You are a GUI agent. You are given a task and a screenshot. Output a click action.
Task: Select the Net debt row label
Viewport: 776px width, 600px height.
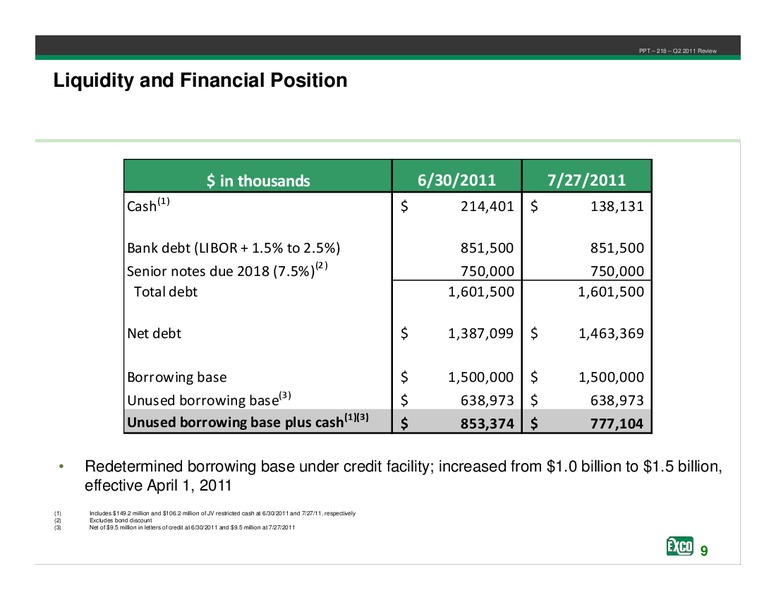pyautogui.click(x=154, y=333)
